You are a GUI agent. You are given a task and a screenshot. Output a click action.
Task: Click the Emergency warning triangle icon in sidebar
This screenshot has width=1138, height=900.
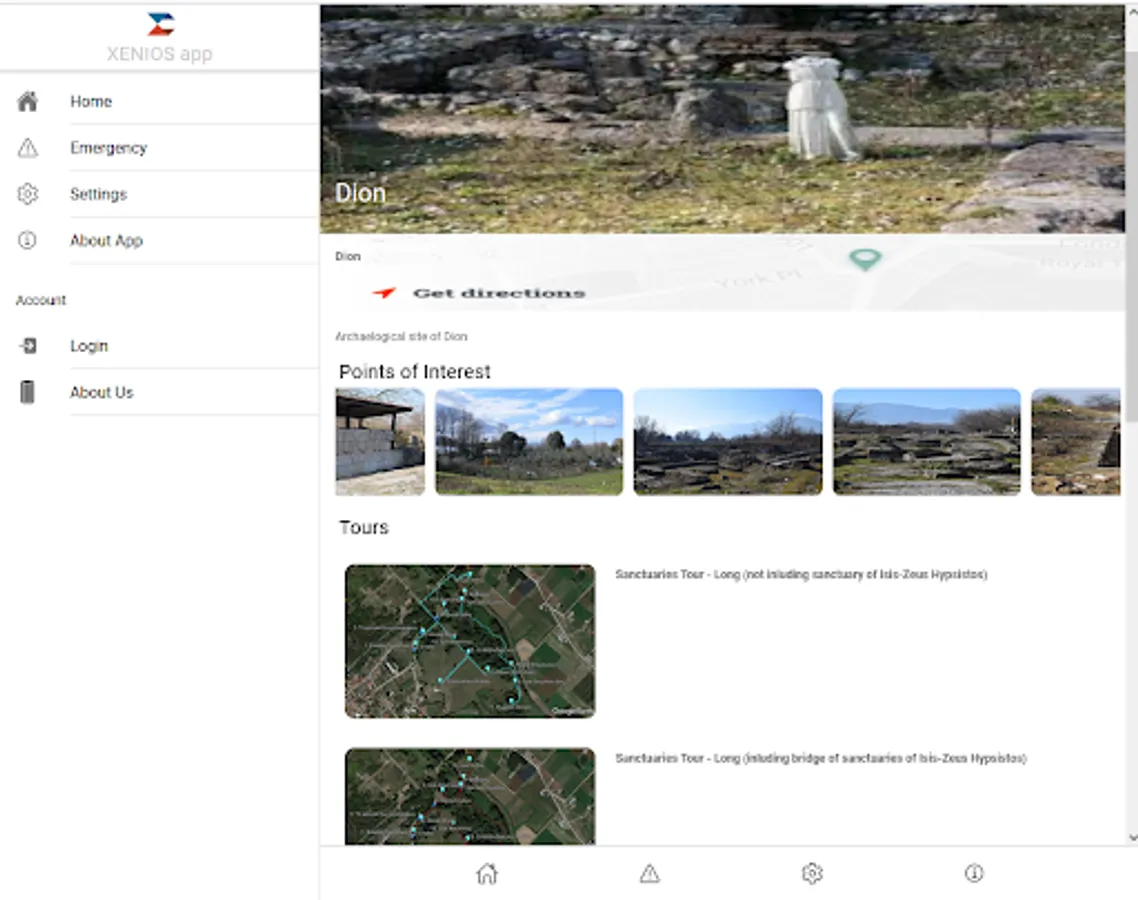(x=28, y=148)
